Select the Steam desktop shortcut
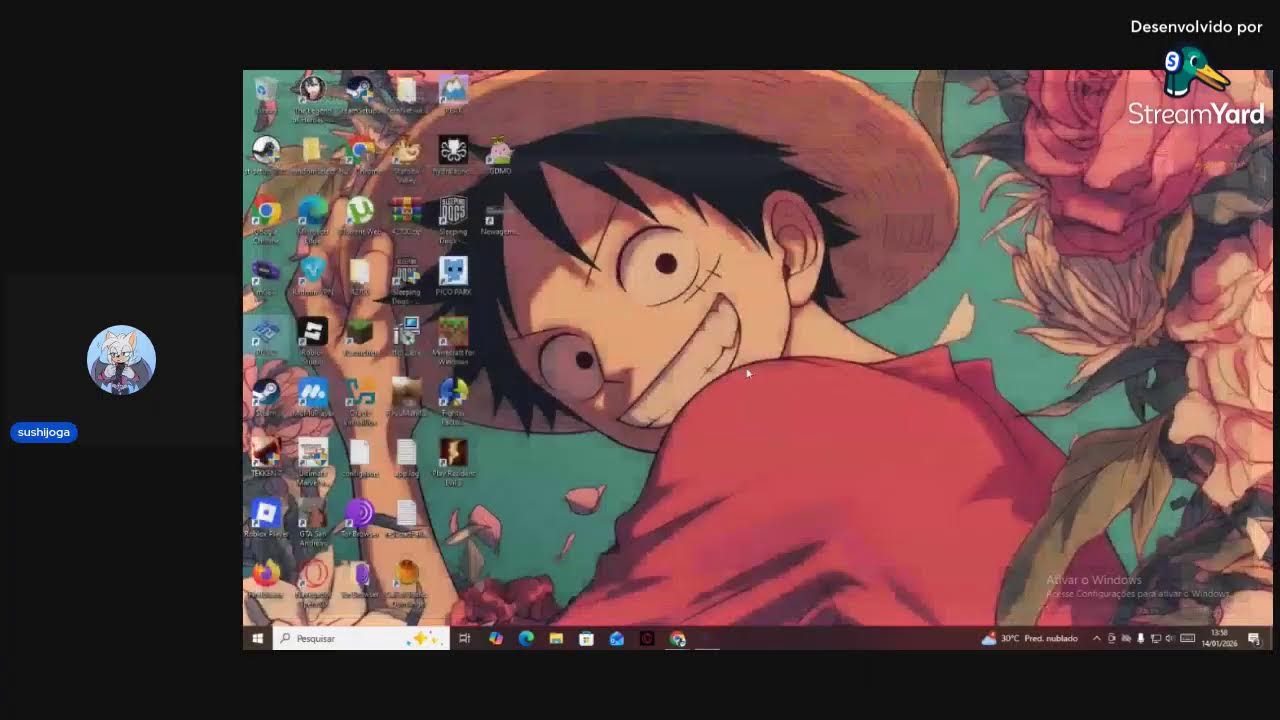 tap(265, 397)
